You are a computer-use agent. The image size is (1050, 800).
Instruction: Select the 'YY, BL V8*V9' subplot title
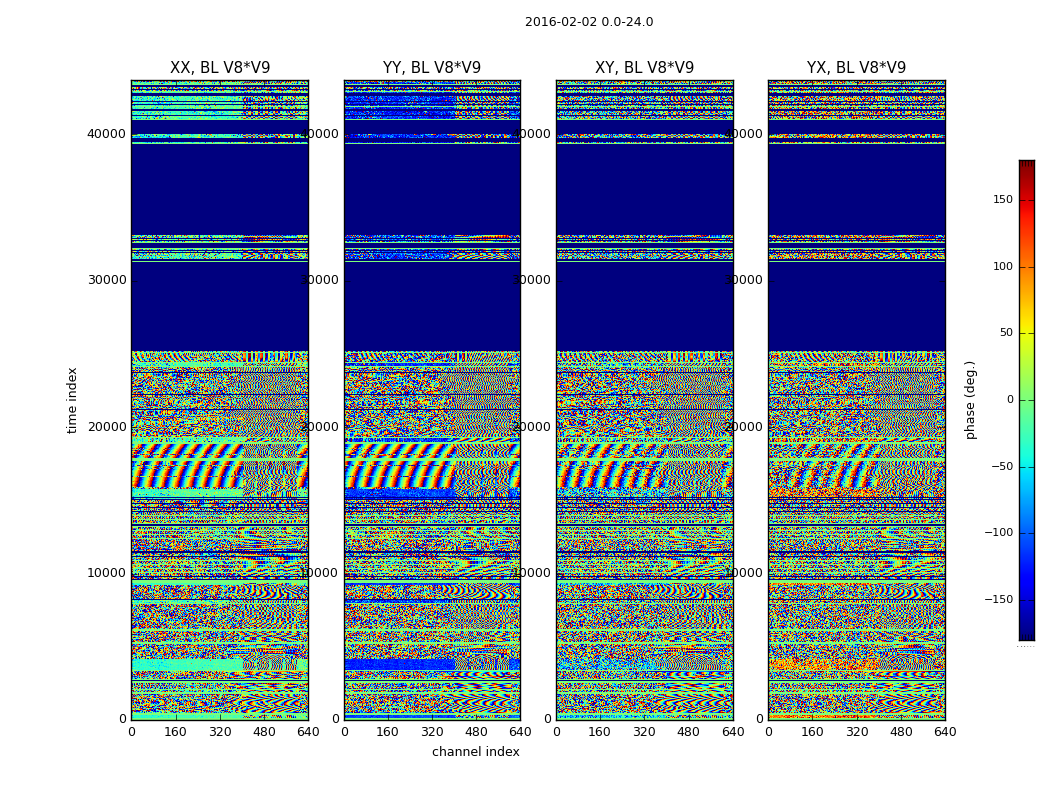432,68
